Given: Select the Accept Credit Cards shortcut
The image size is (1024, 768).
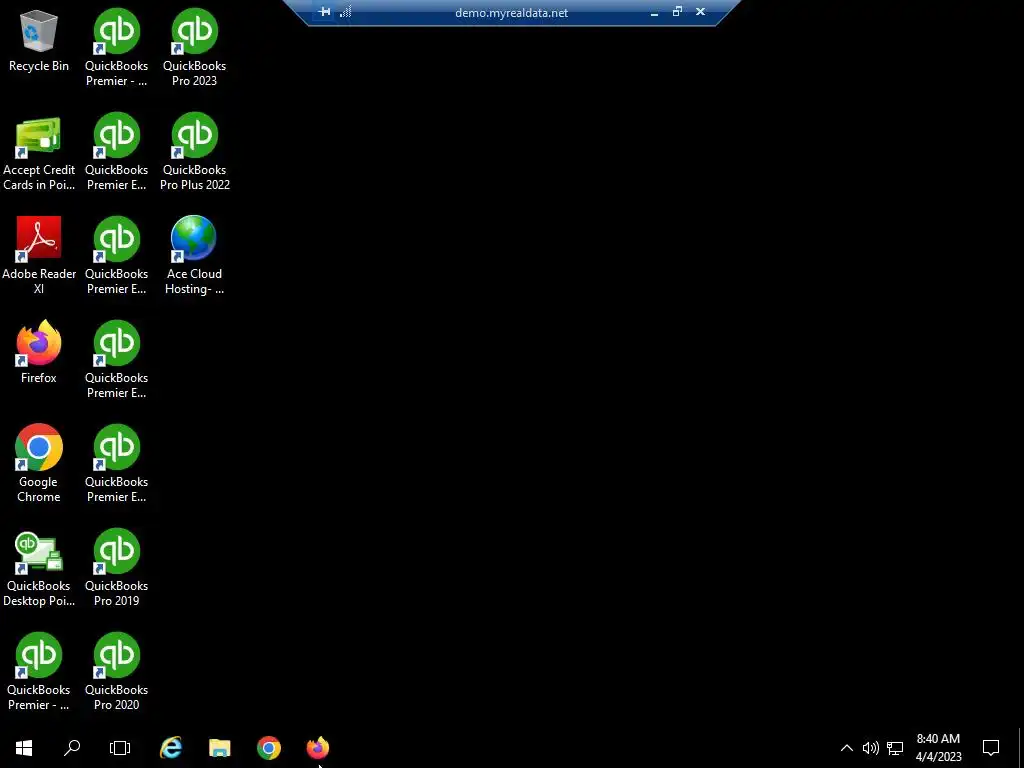Looking at the screenshot, I should click(39, 152).
